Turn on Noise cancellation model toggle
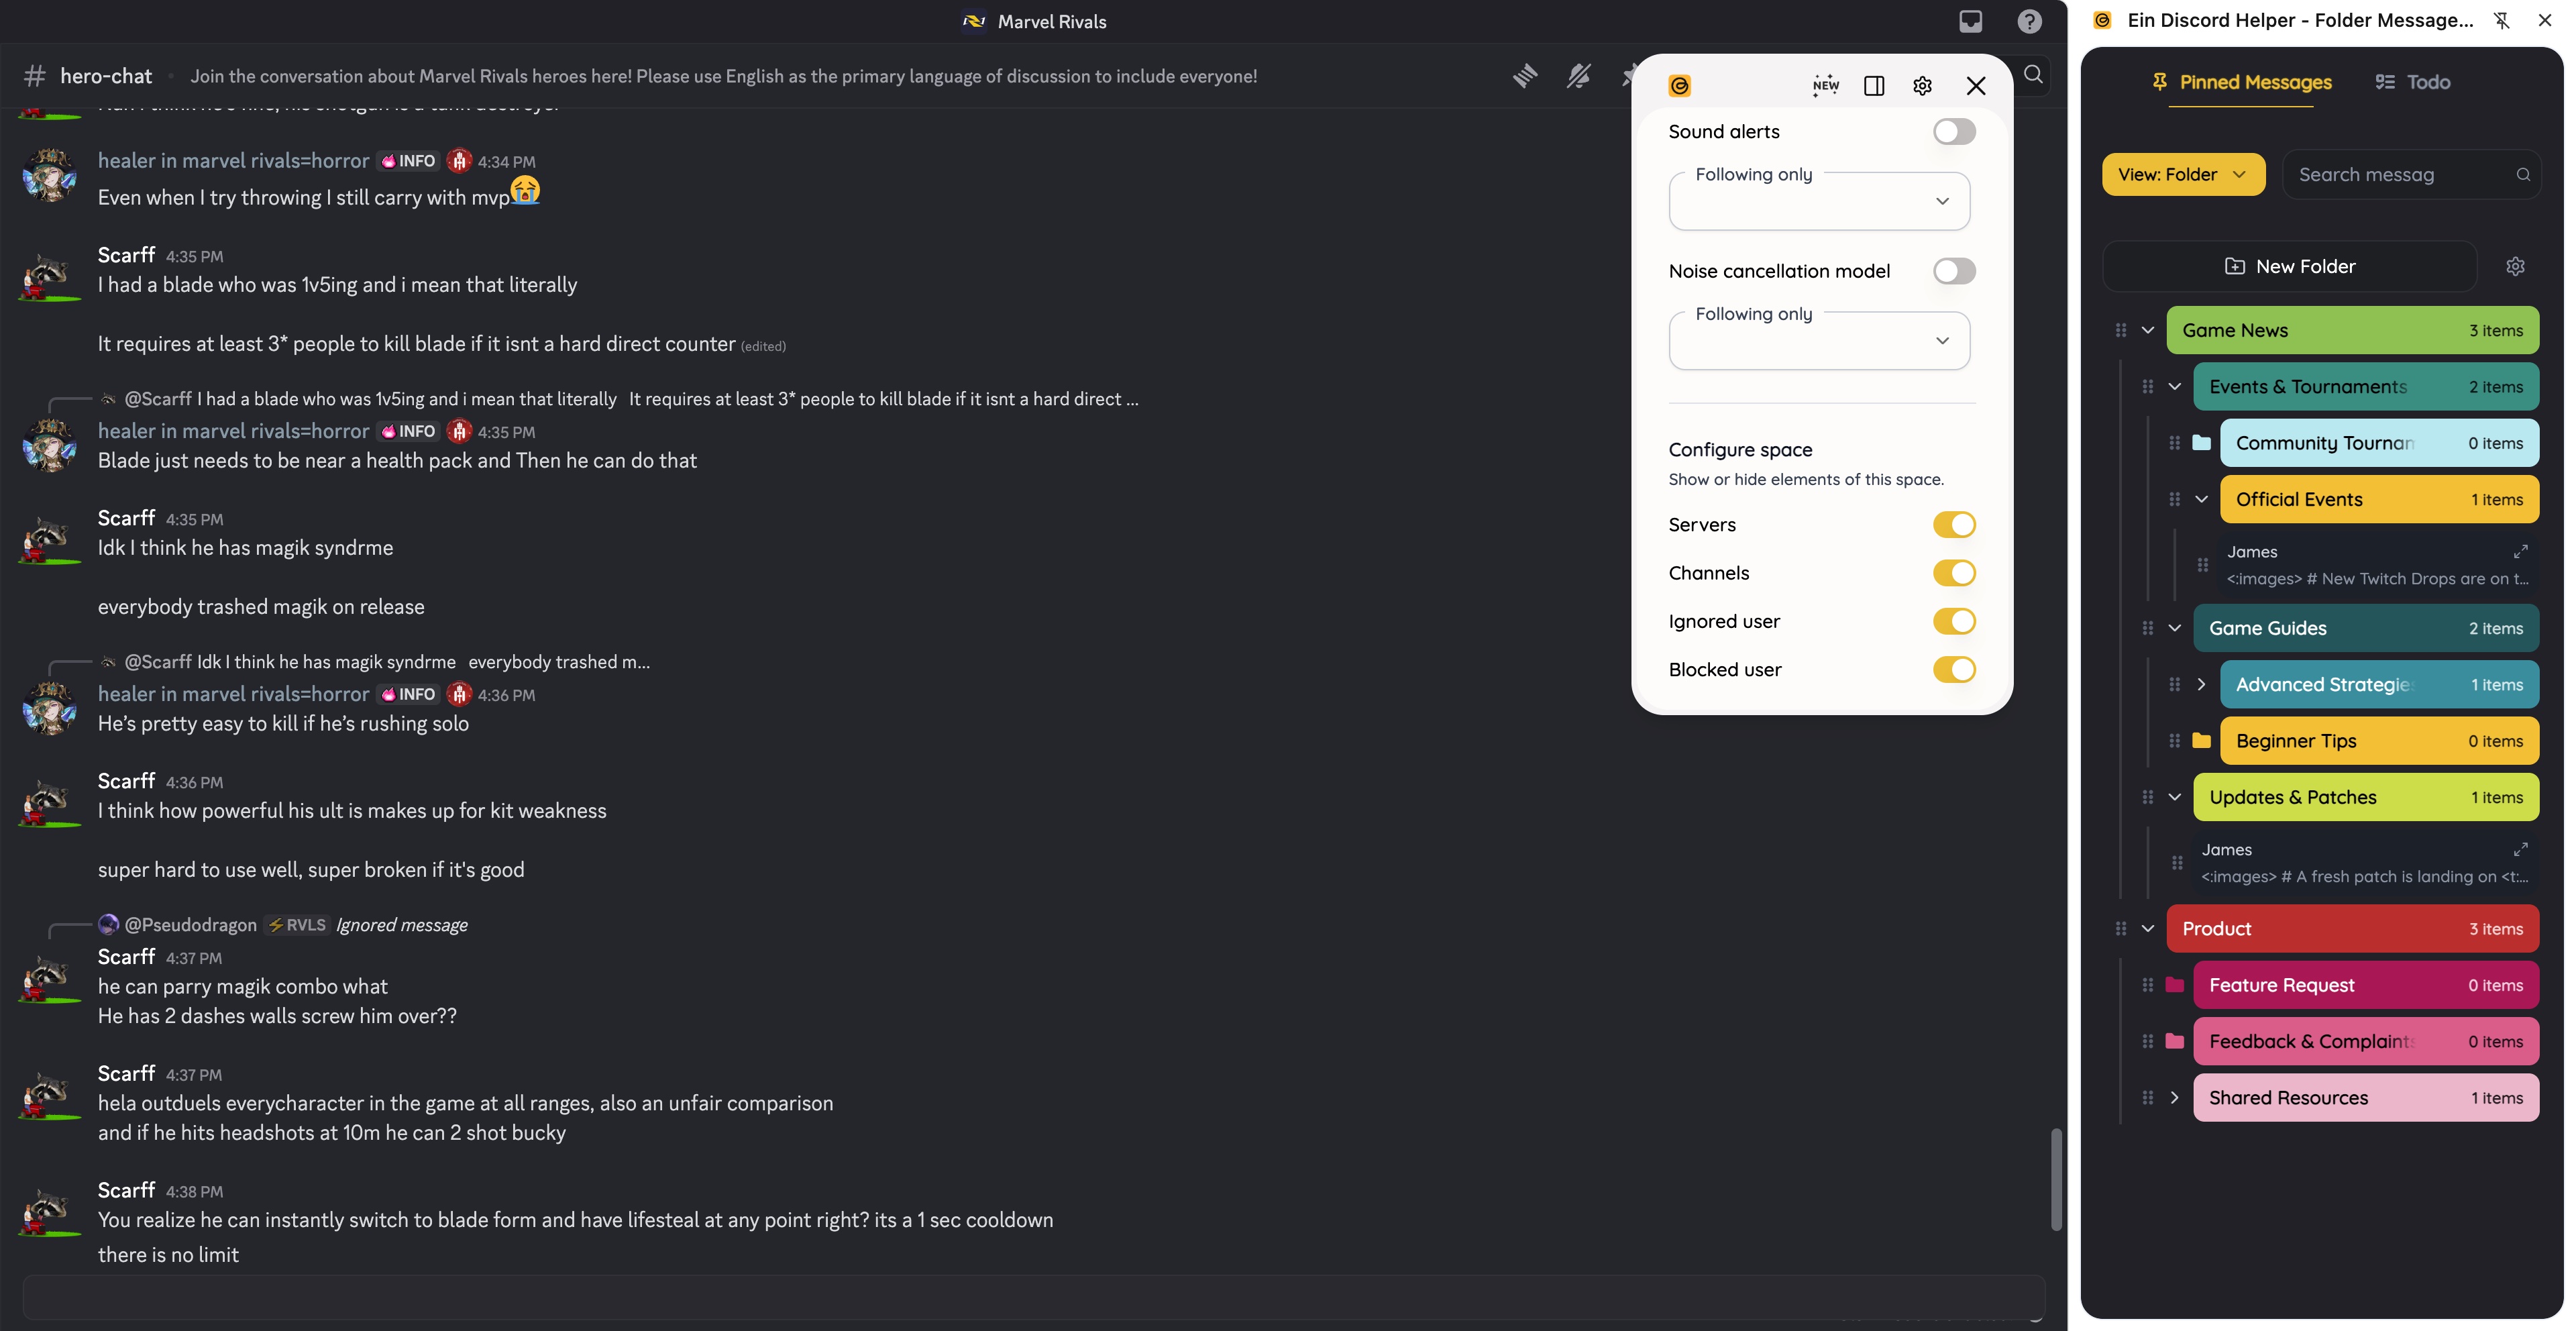Screen dimensions: 2576x1331 click(1953, 271)
